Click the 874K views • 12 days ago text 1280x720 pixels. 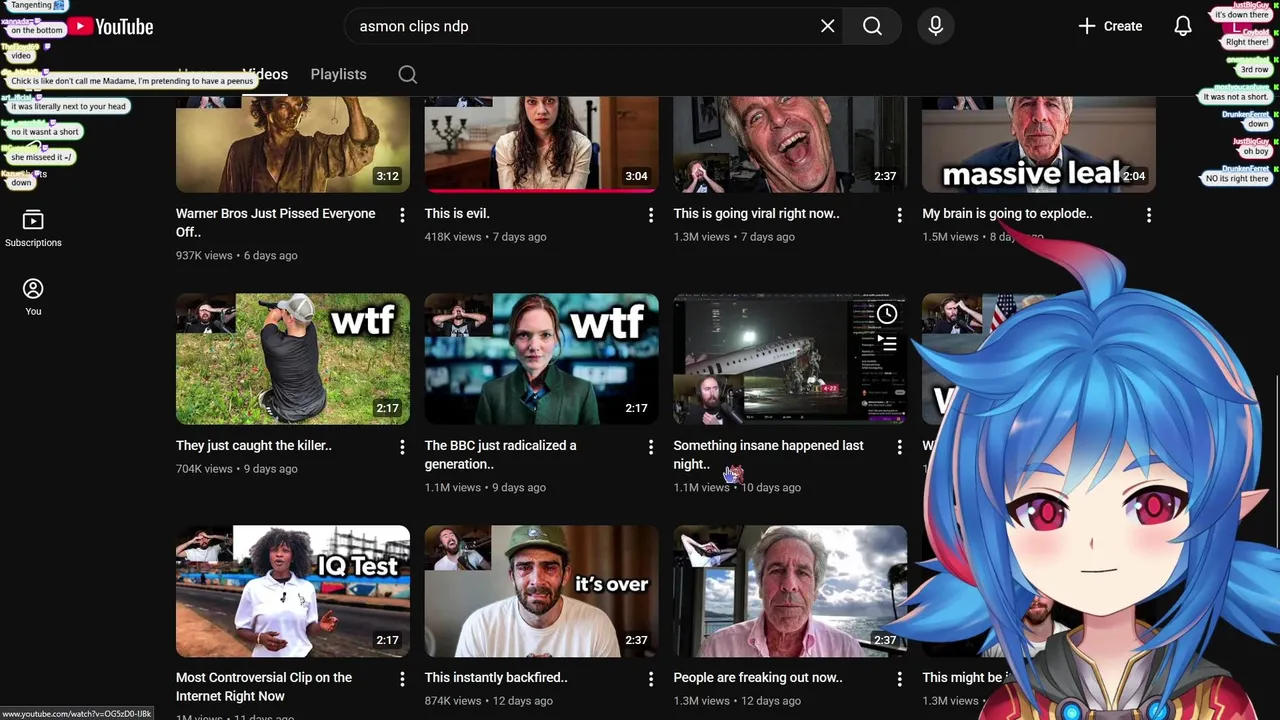[x=489, y=700]
